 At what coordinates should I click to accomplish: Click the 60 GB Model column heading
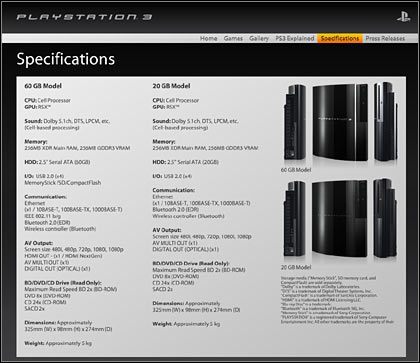click(43, 86)
